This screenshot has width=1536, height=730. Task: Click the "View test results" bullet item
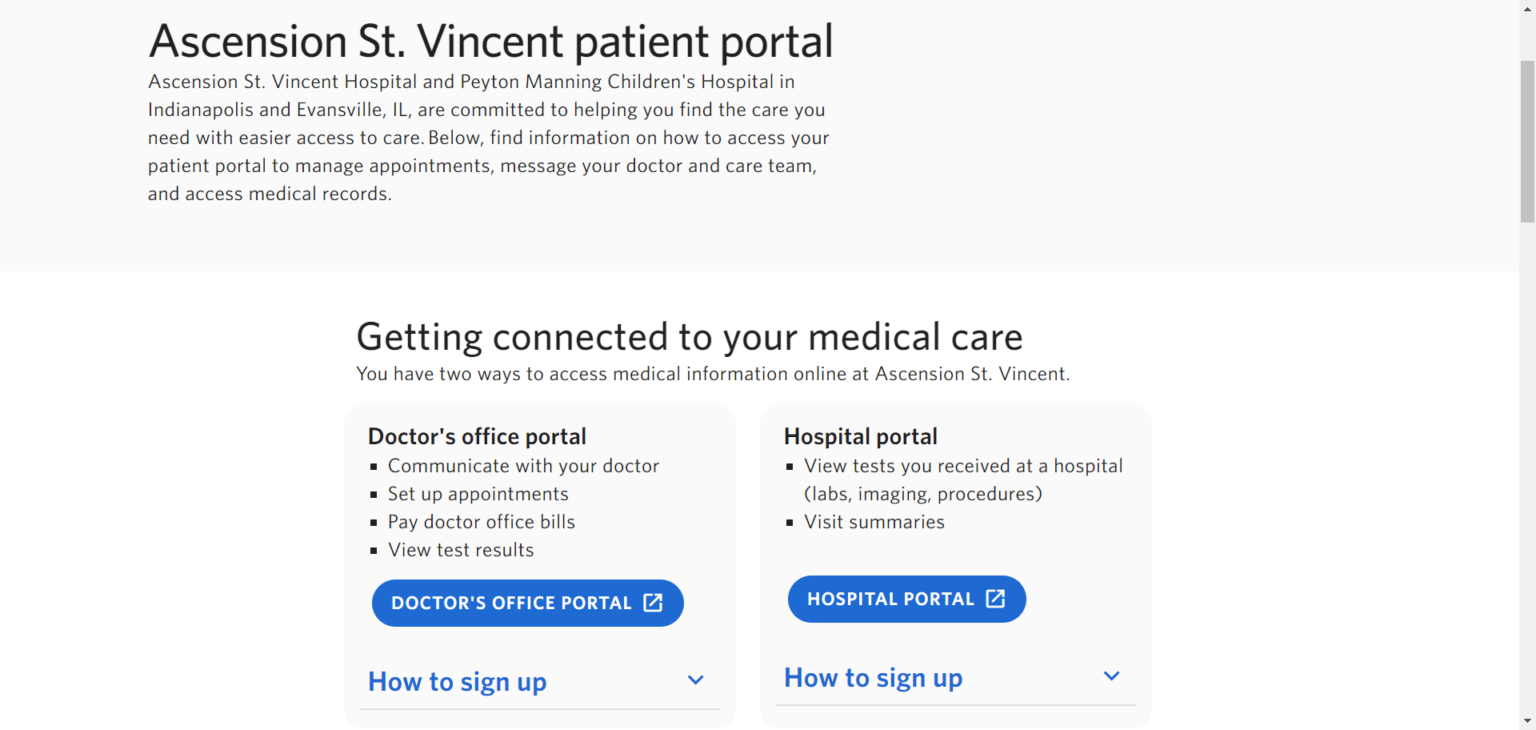pos(461,550)
